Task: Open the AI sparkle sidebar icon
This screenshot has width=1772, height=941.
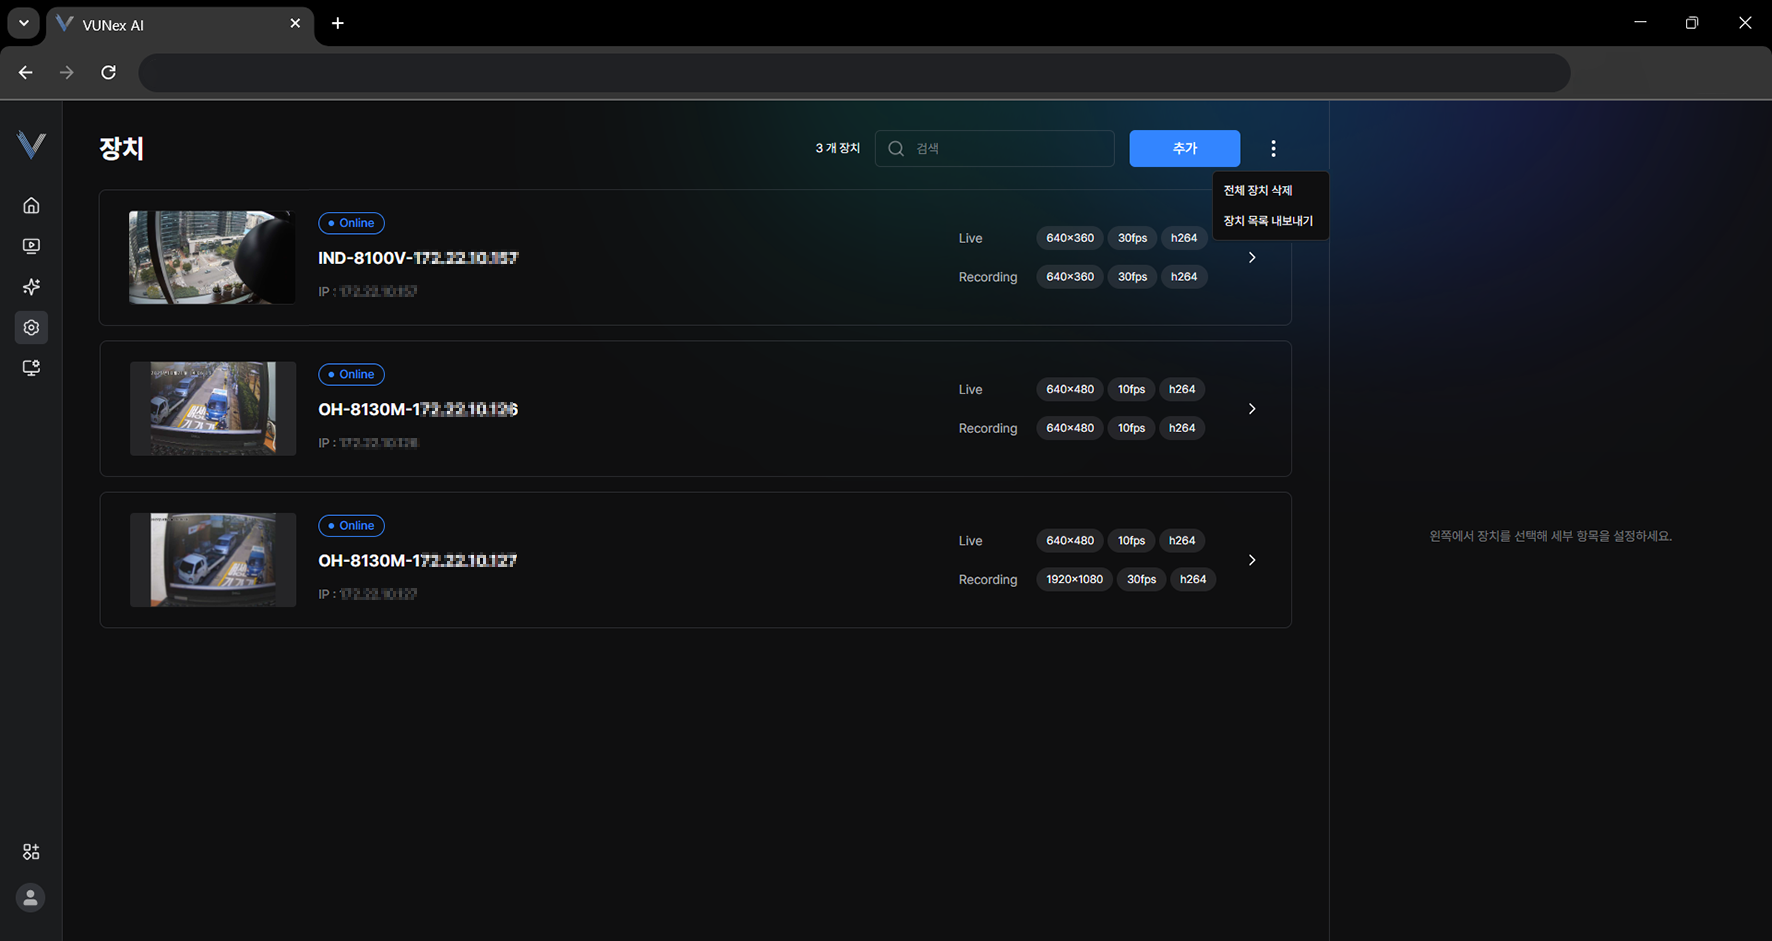Action: point(31,287)
